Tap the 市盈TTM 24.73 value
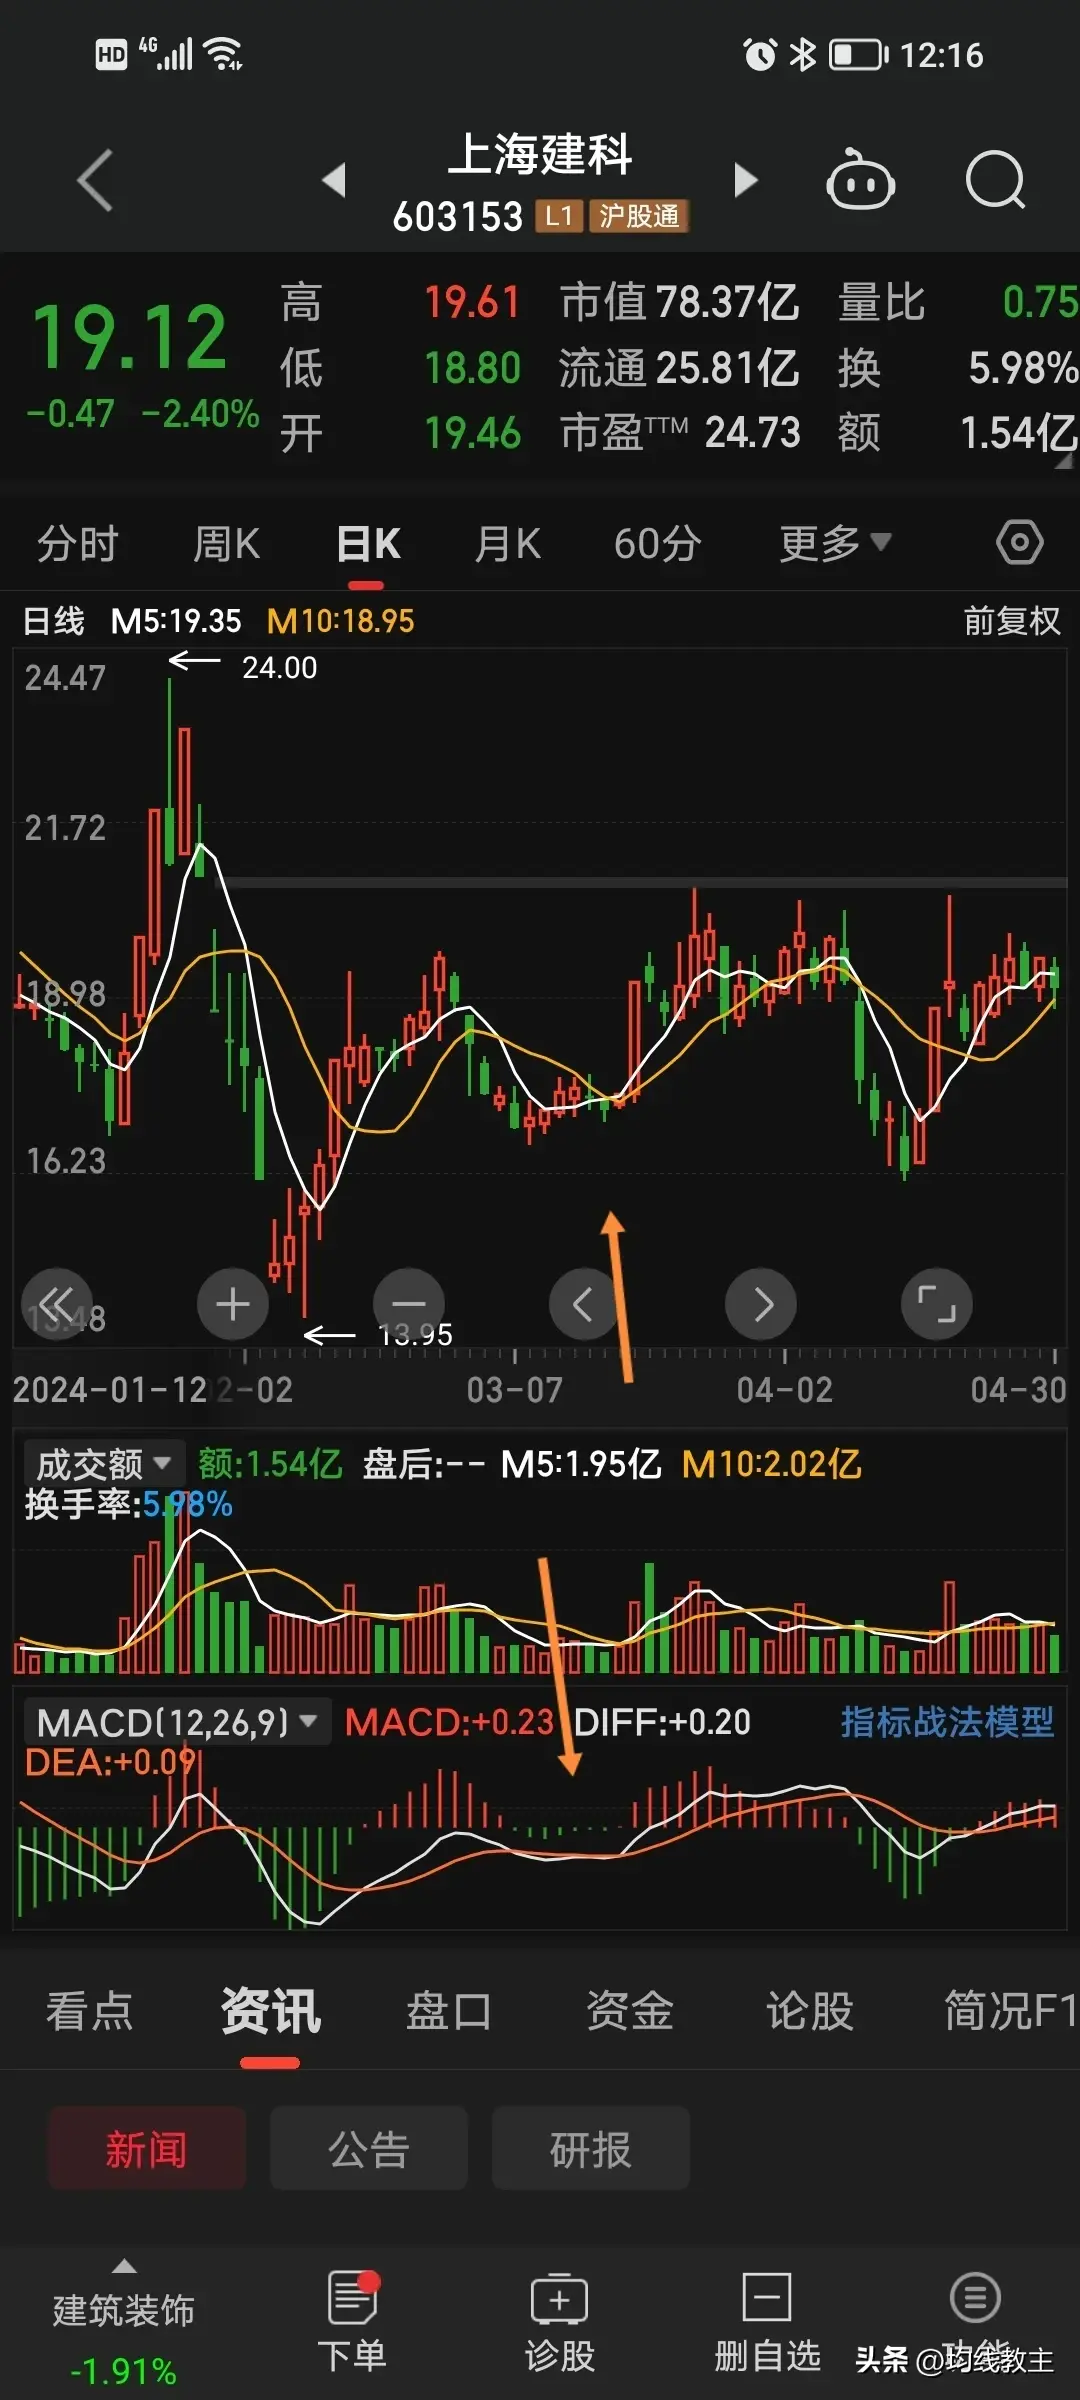Screen dimensions: 1080x2400 point(680,433)
